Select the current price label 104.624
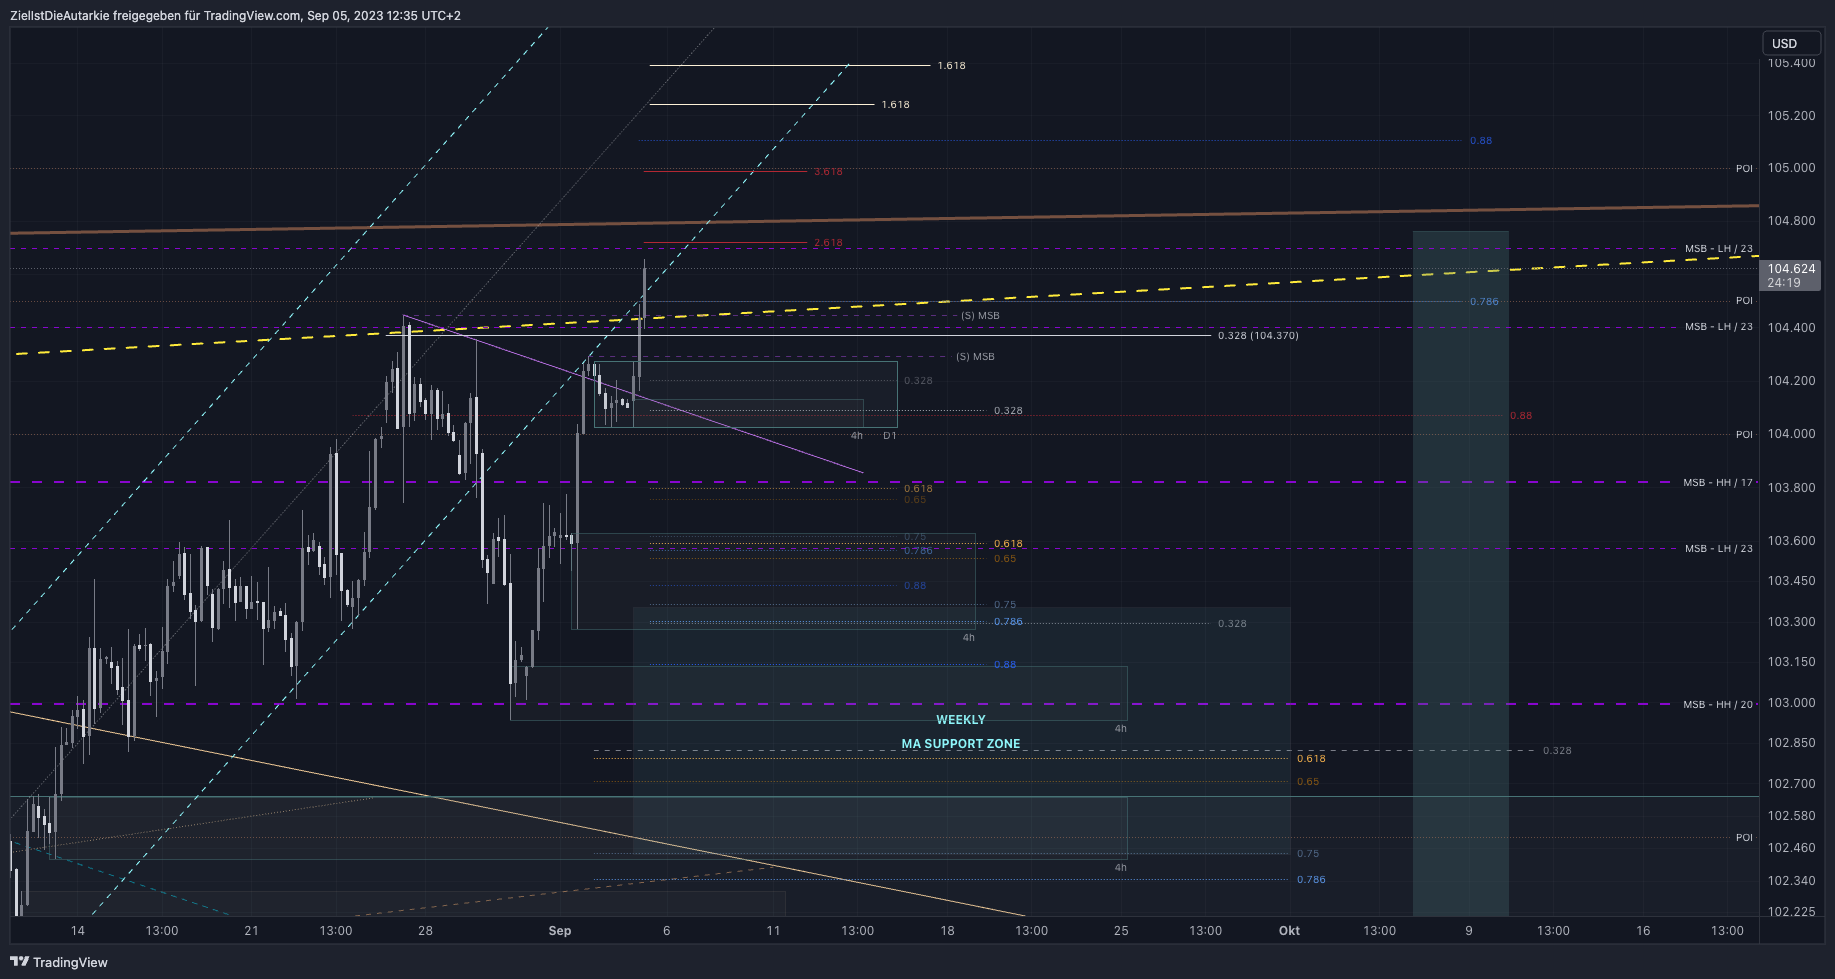The image size is (1835, 979). click(1791, 269)
